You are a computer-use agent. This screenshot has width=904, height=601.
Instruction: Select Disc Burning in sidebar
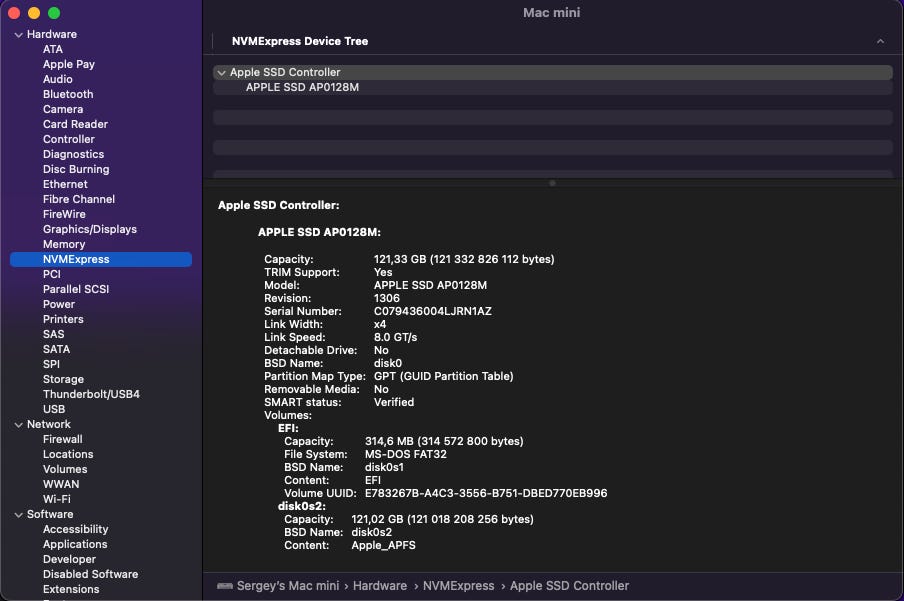pos(76,170)
